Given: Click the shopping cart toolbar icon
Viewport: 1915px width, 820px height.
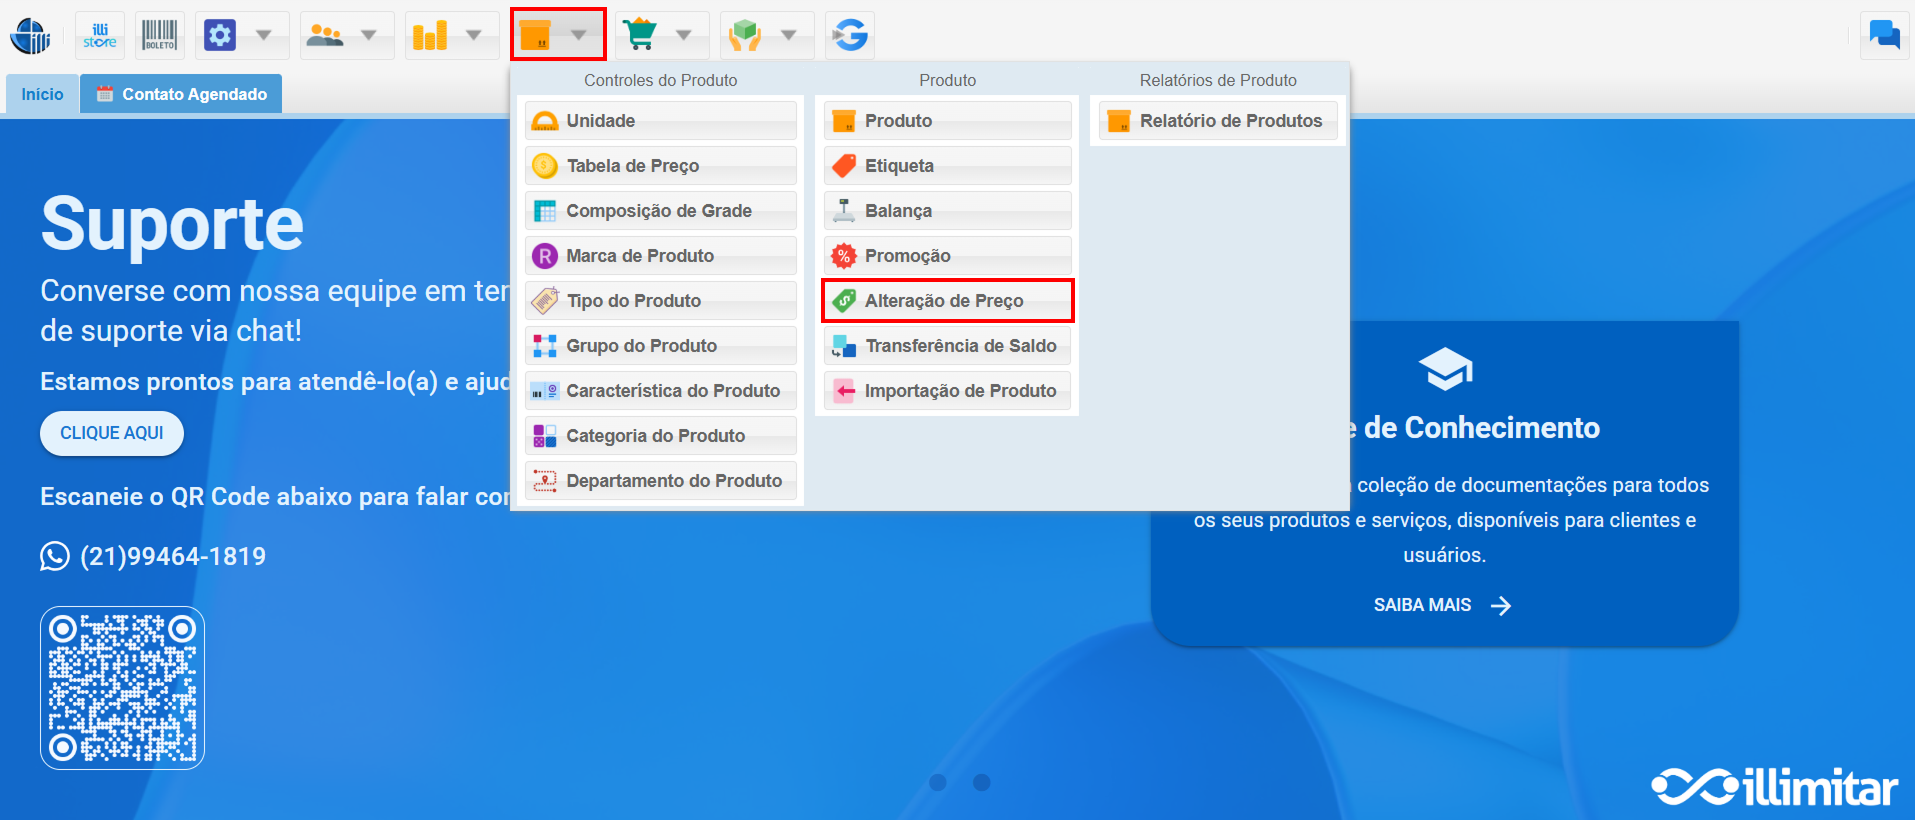Looking at the screenshot, I should point(640,36).
